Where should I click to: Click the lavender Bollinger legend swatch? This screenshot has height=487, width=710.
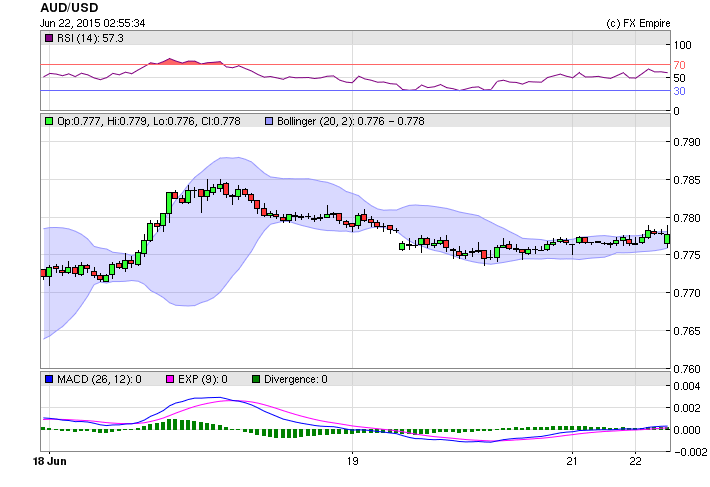point(269,121)
